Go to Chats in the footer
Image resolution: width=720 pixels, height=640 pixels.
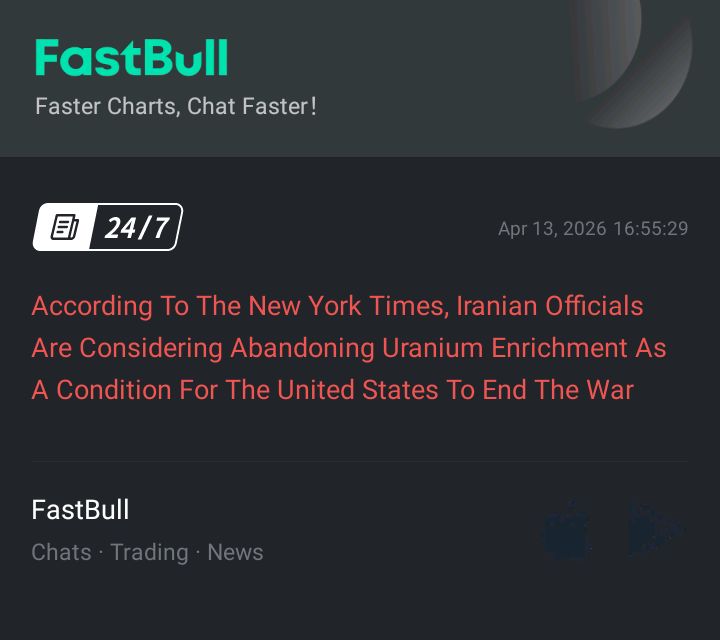[x=61, y=552]
